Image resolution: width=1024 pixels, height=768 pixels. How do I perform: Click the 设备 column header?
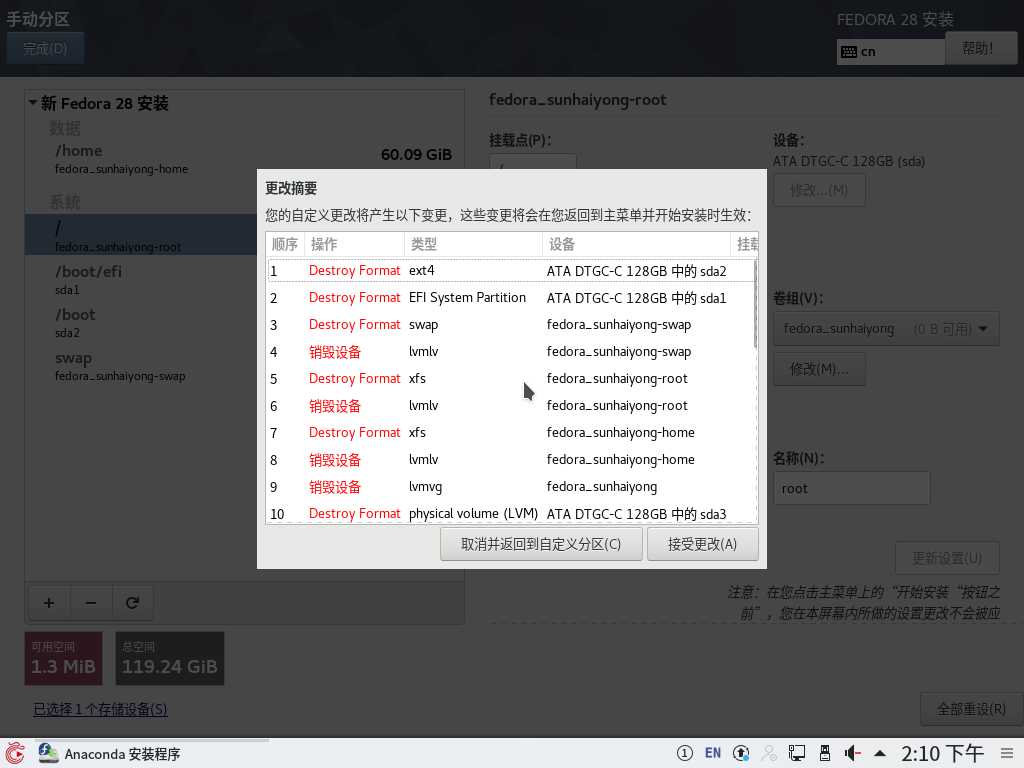[x=636, y=244]
